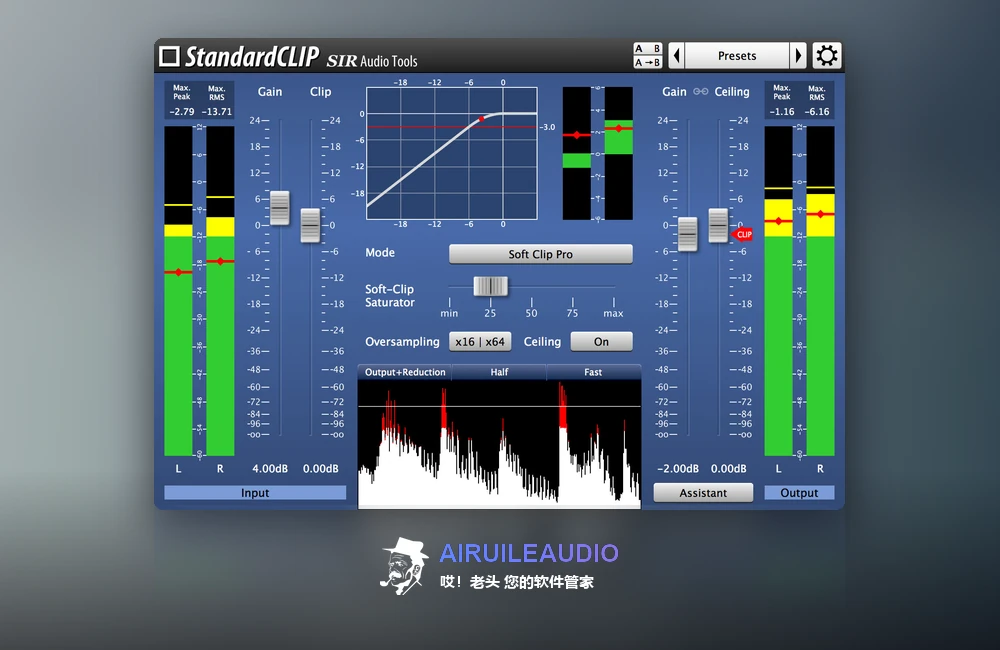Click the waveform history display
The image size is (1000, 650).
[499, 444]
